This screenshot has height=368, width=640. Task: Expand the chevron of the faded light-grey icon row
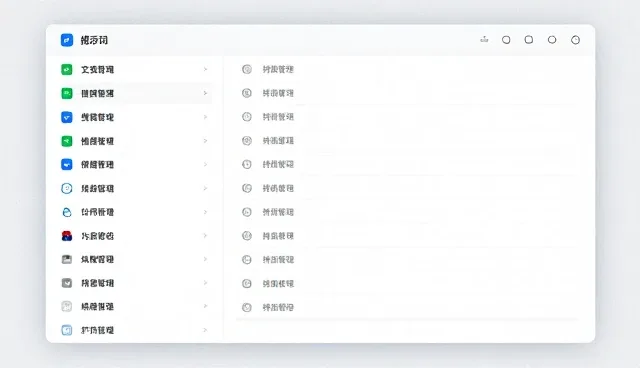[205, 306]
